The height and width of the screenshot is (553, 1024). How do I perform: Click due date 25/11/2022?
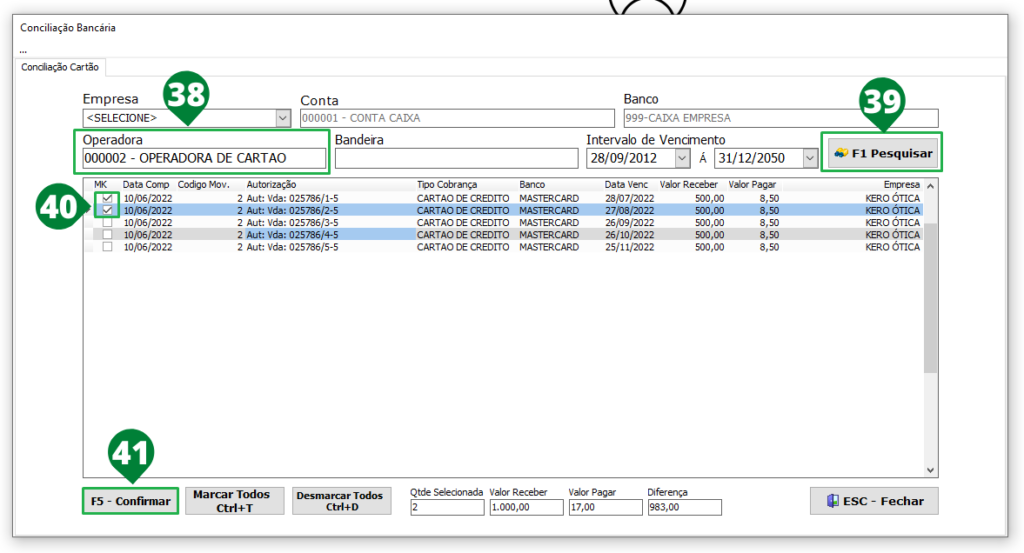click(x=630, y=247)
